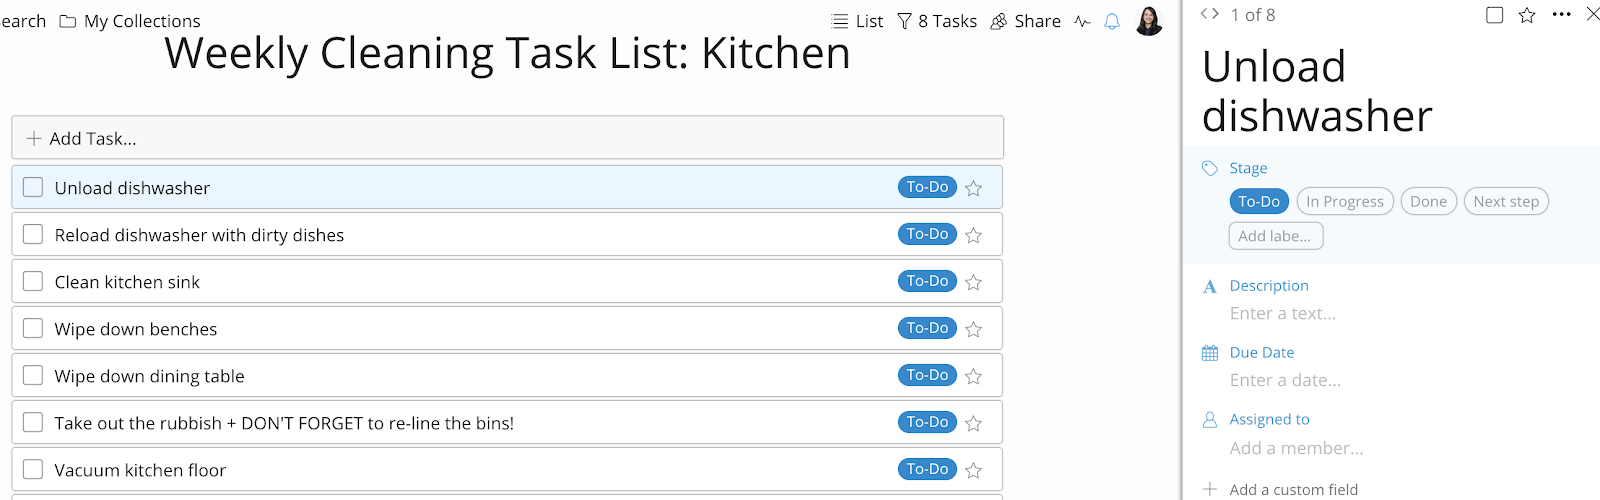Image resolution: width=1600 pixels, height=500 pixels.
Task: Click the code-bracket navigation arrows icon
Action: click(1210, 14)
